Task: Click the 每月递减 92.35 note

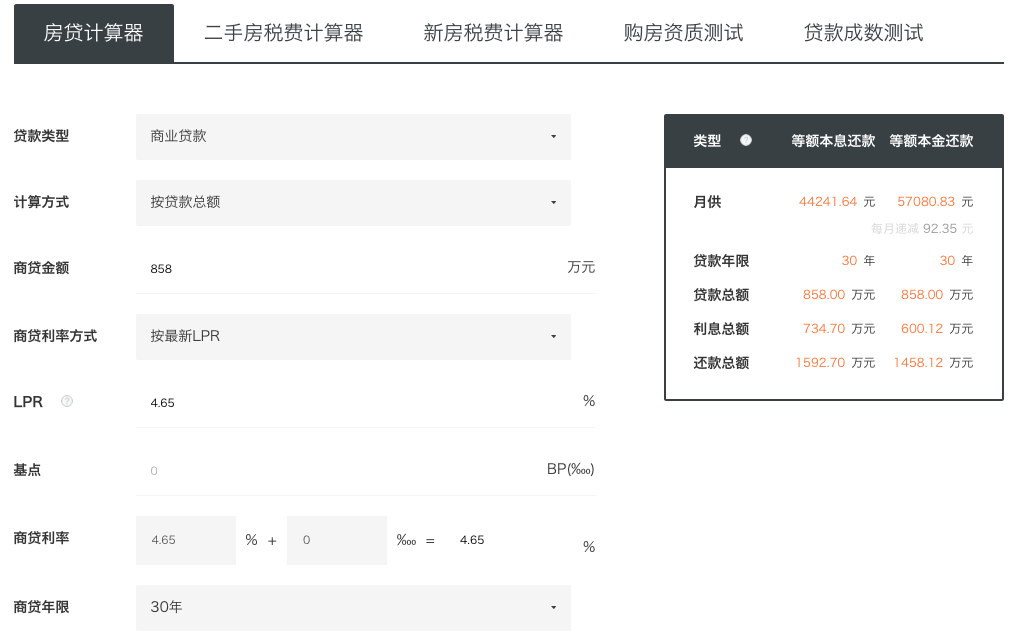Action: [921, 229]
